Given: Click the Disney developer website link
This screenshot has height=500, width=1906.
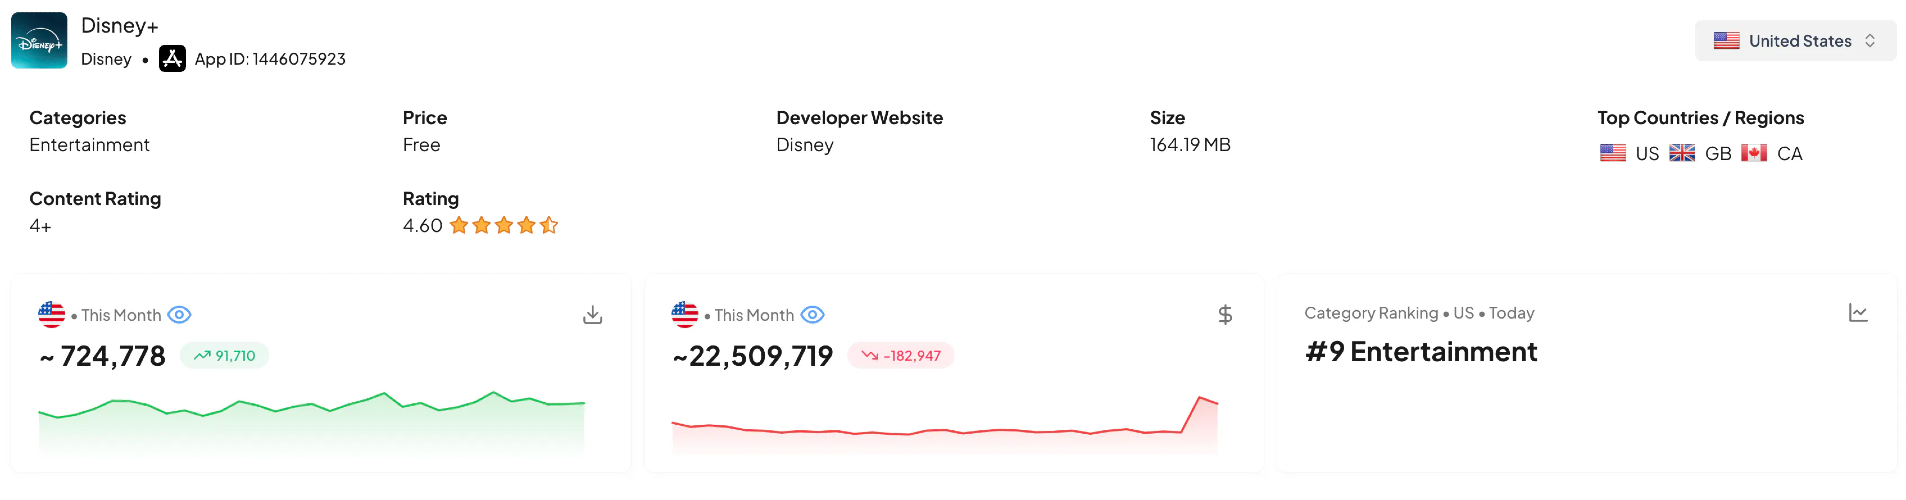Looking at the screenshot, I should tap(805, 145).
